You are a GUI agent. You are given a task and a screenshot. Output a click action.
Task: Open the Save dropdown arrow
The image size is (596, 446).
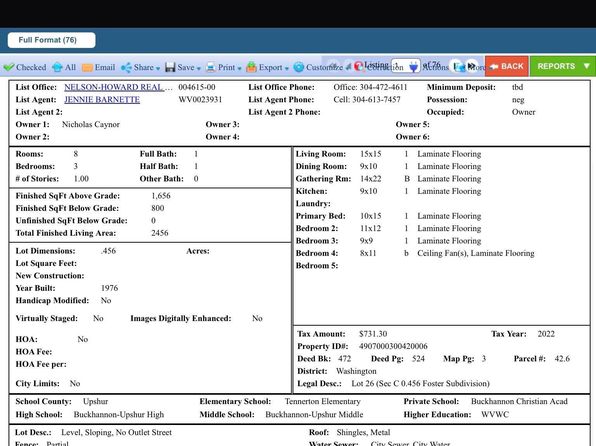coord(198,68)
